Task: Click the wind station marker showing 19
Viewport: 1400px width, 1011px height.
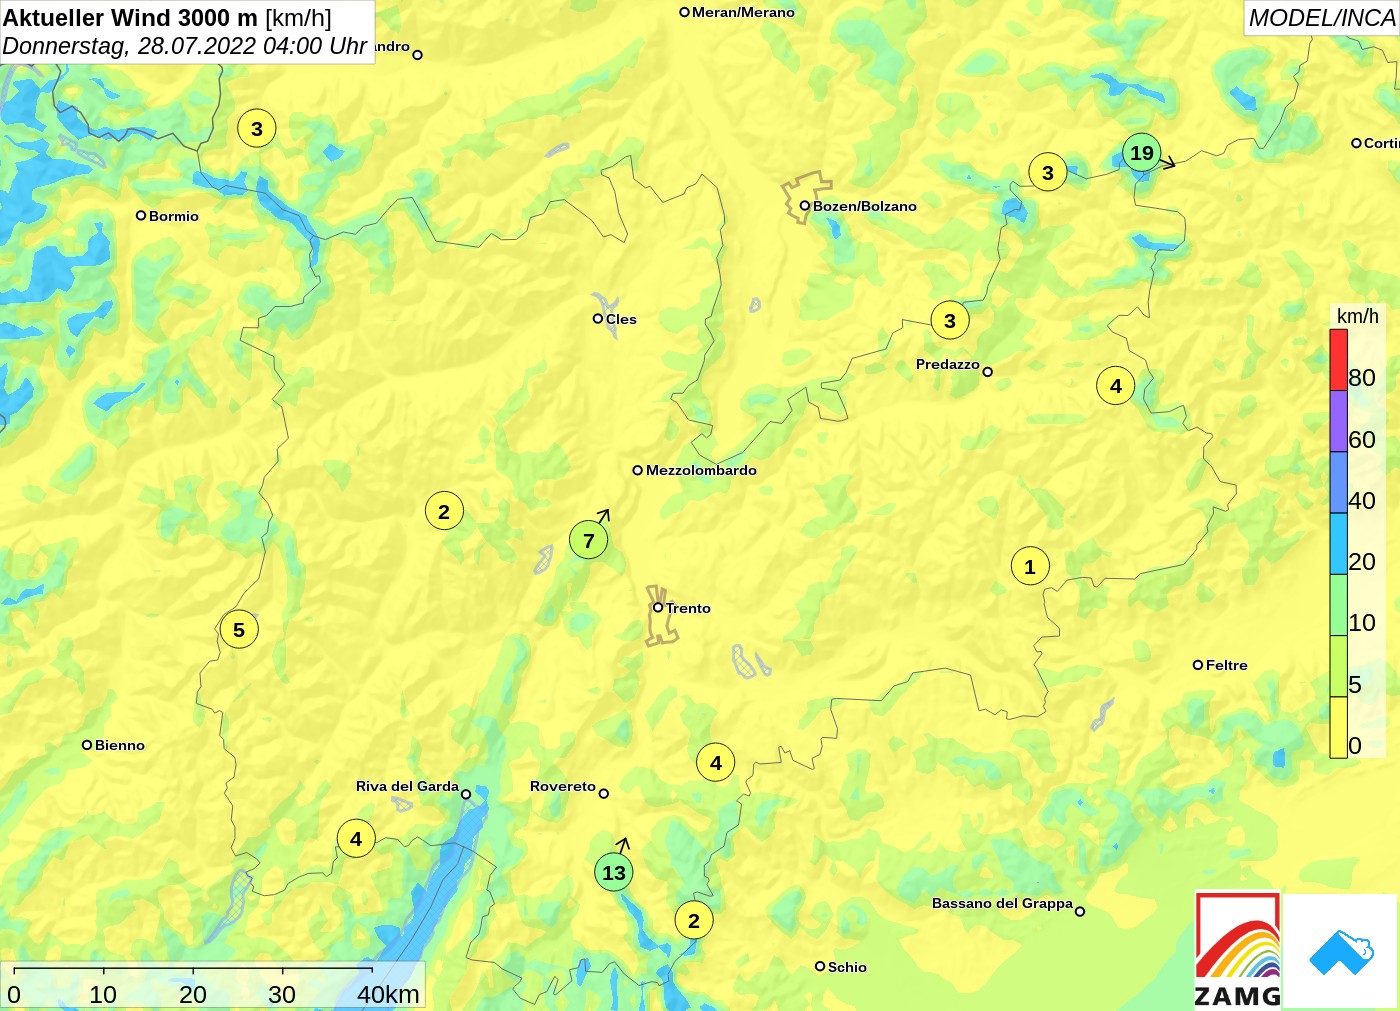Action: click(x=1141, y=153)
